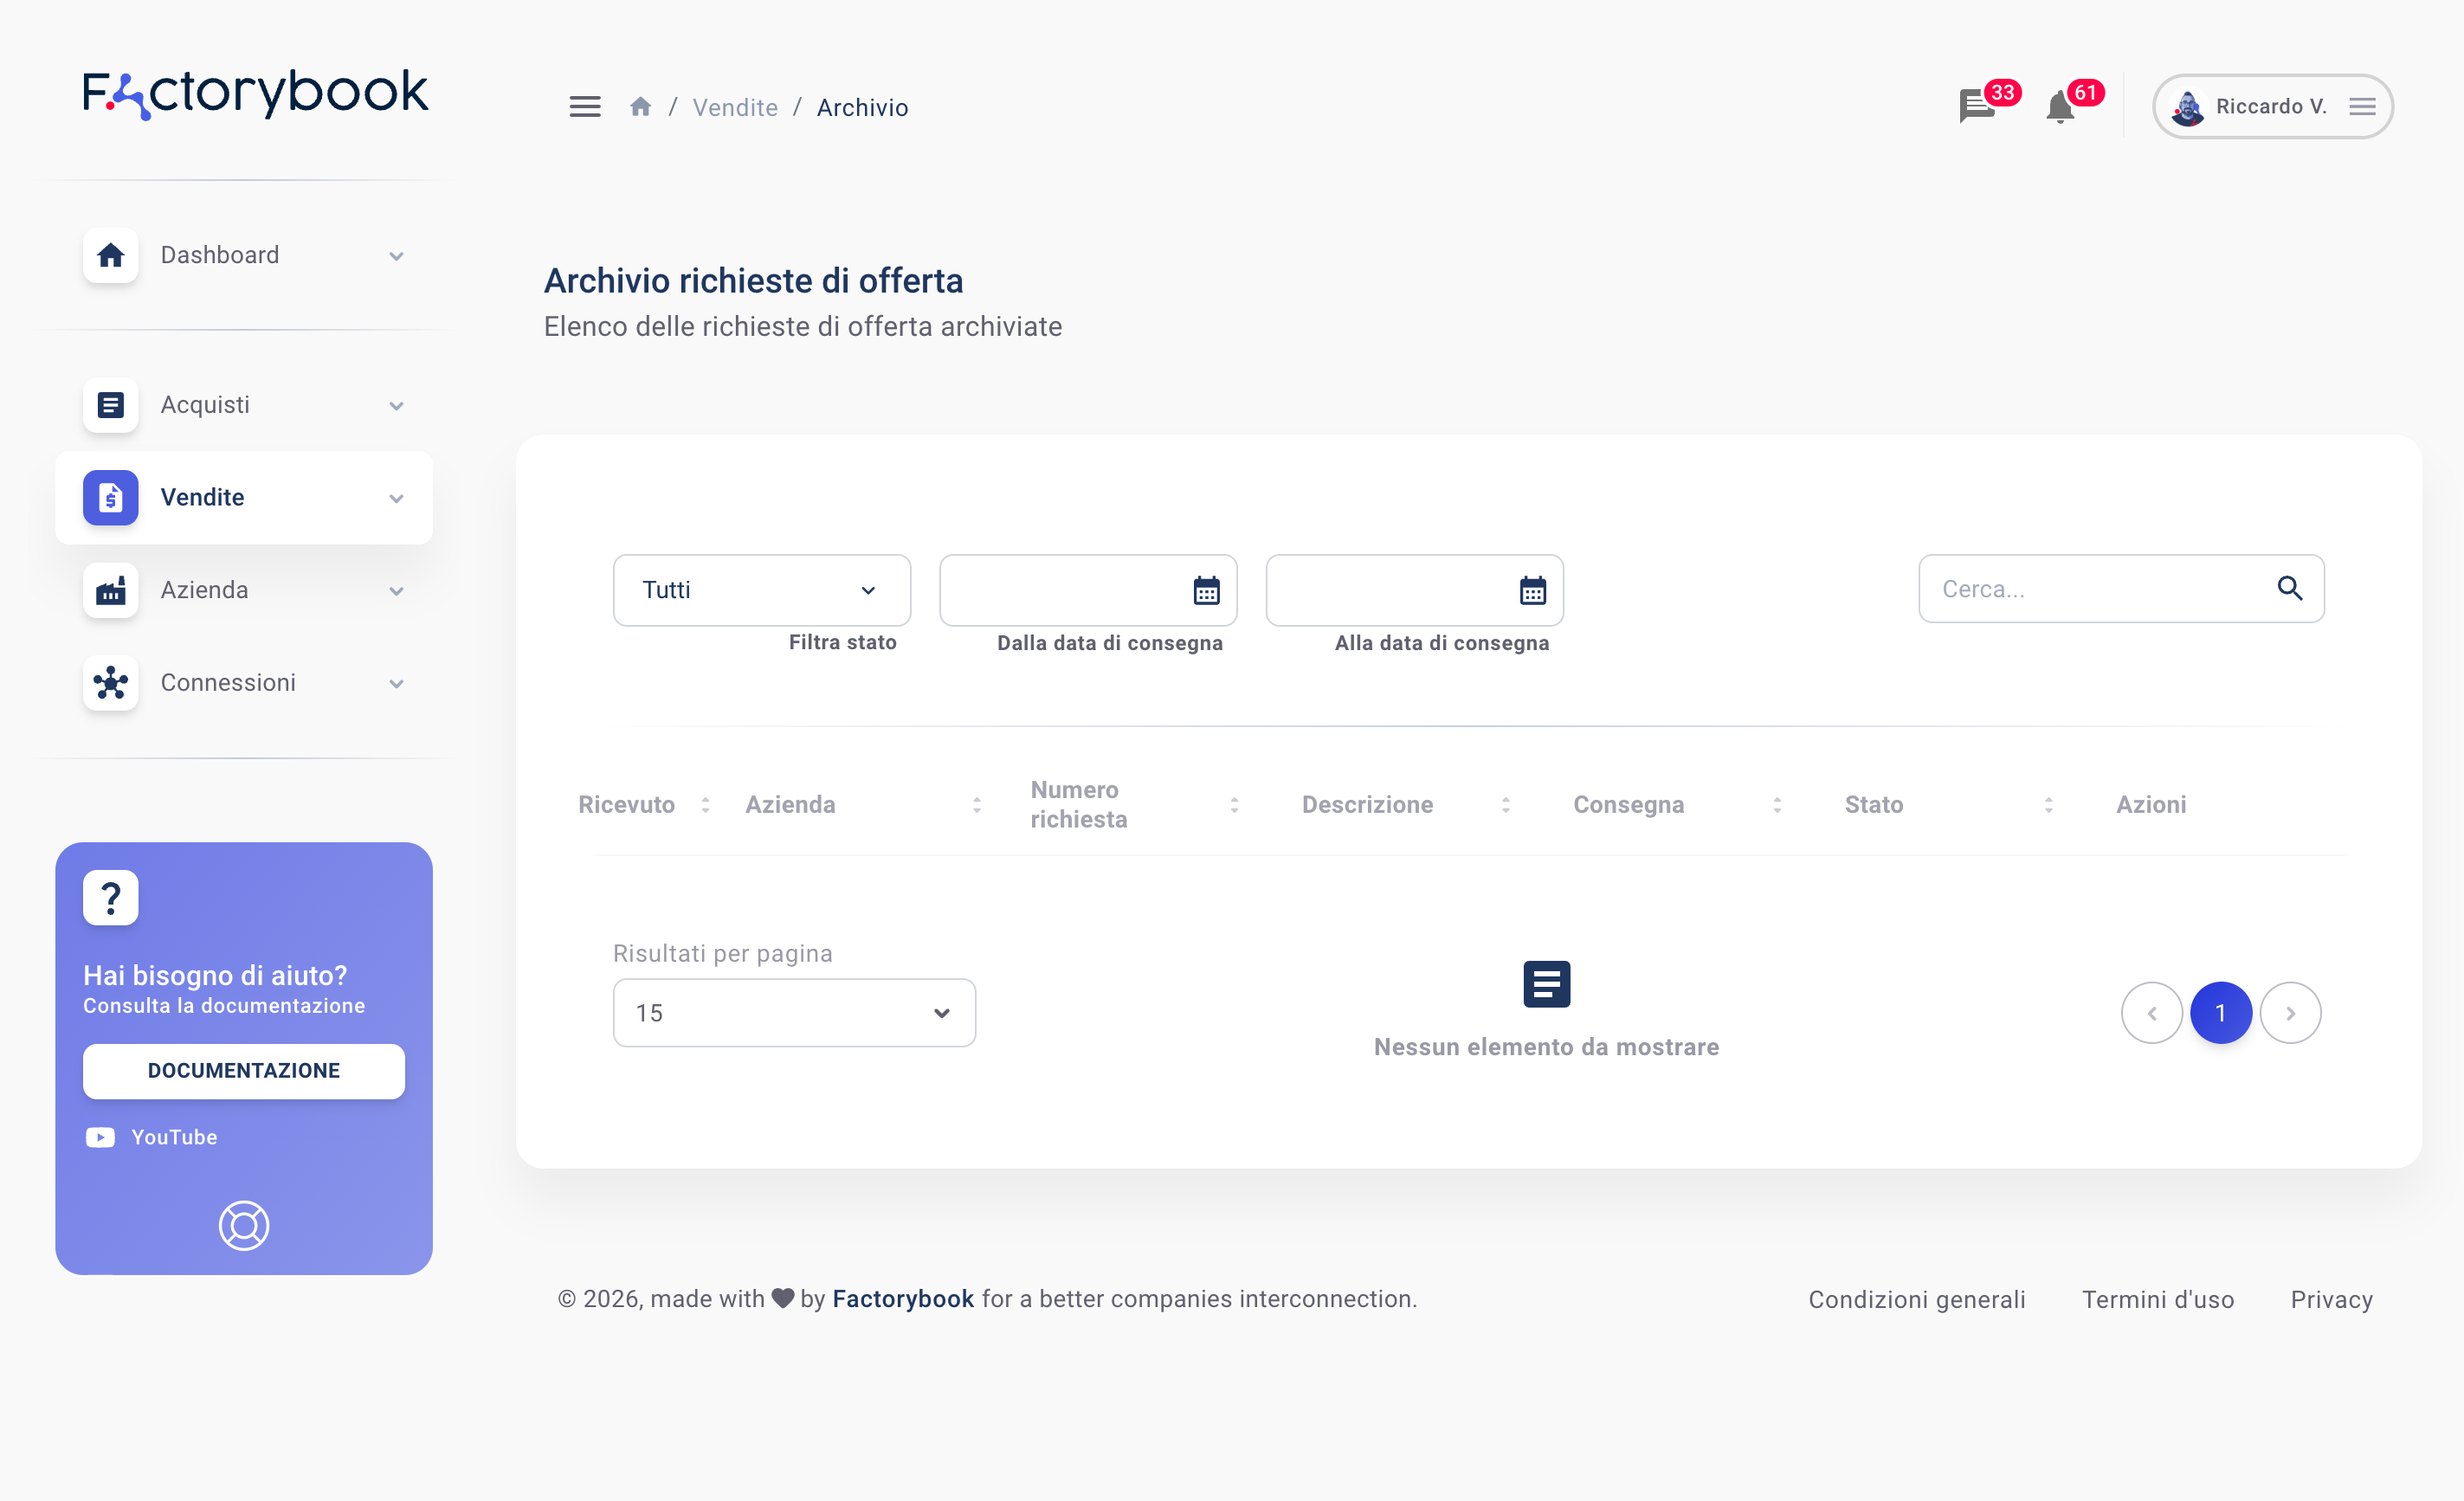Click the home breadcrumb icon
The image size is (2464, 1501).
tap(641, 107)
